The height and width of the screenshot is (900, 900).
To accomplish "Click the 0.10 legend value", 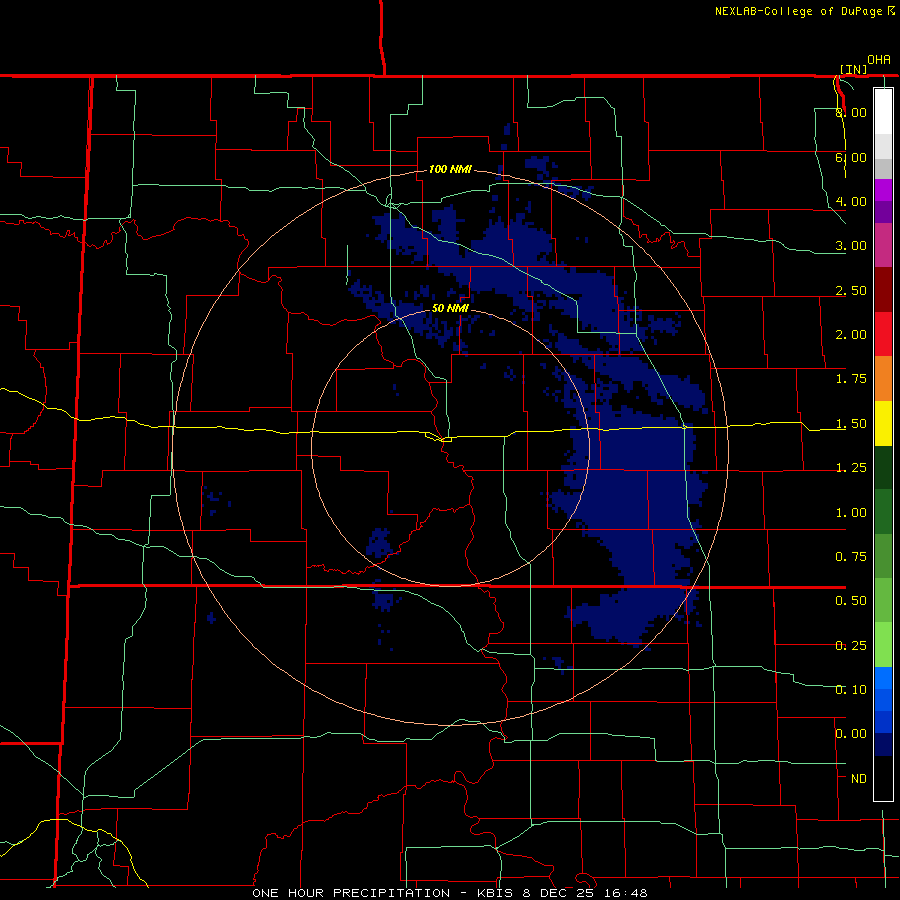I will [x=851, y=689].
